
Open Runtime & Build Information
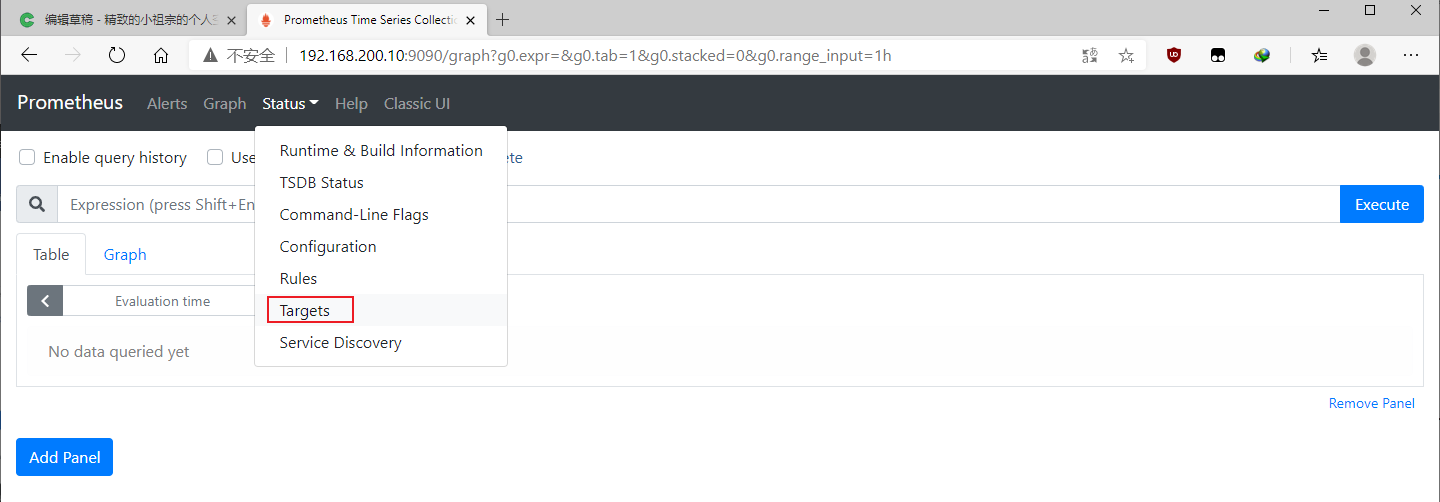(381, 151)
